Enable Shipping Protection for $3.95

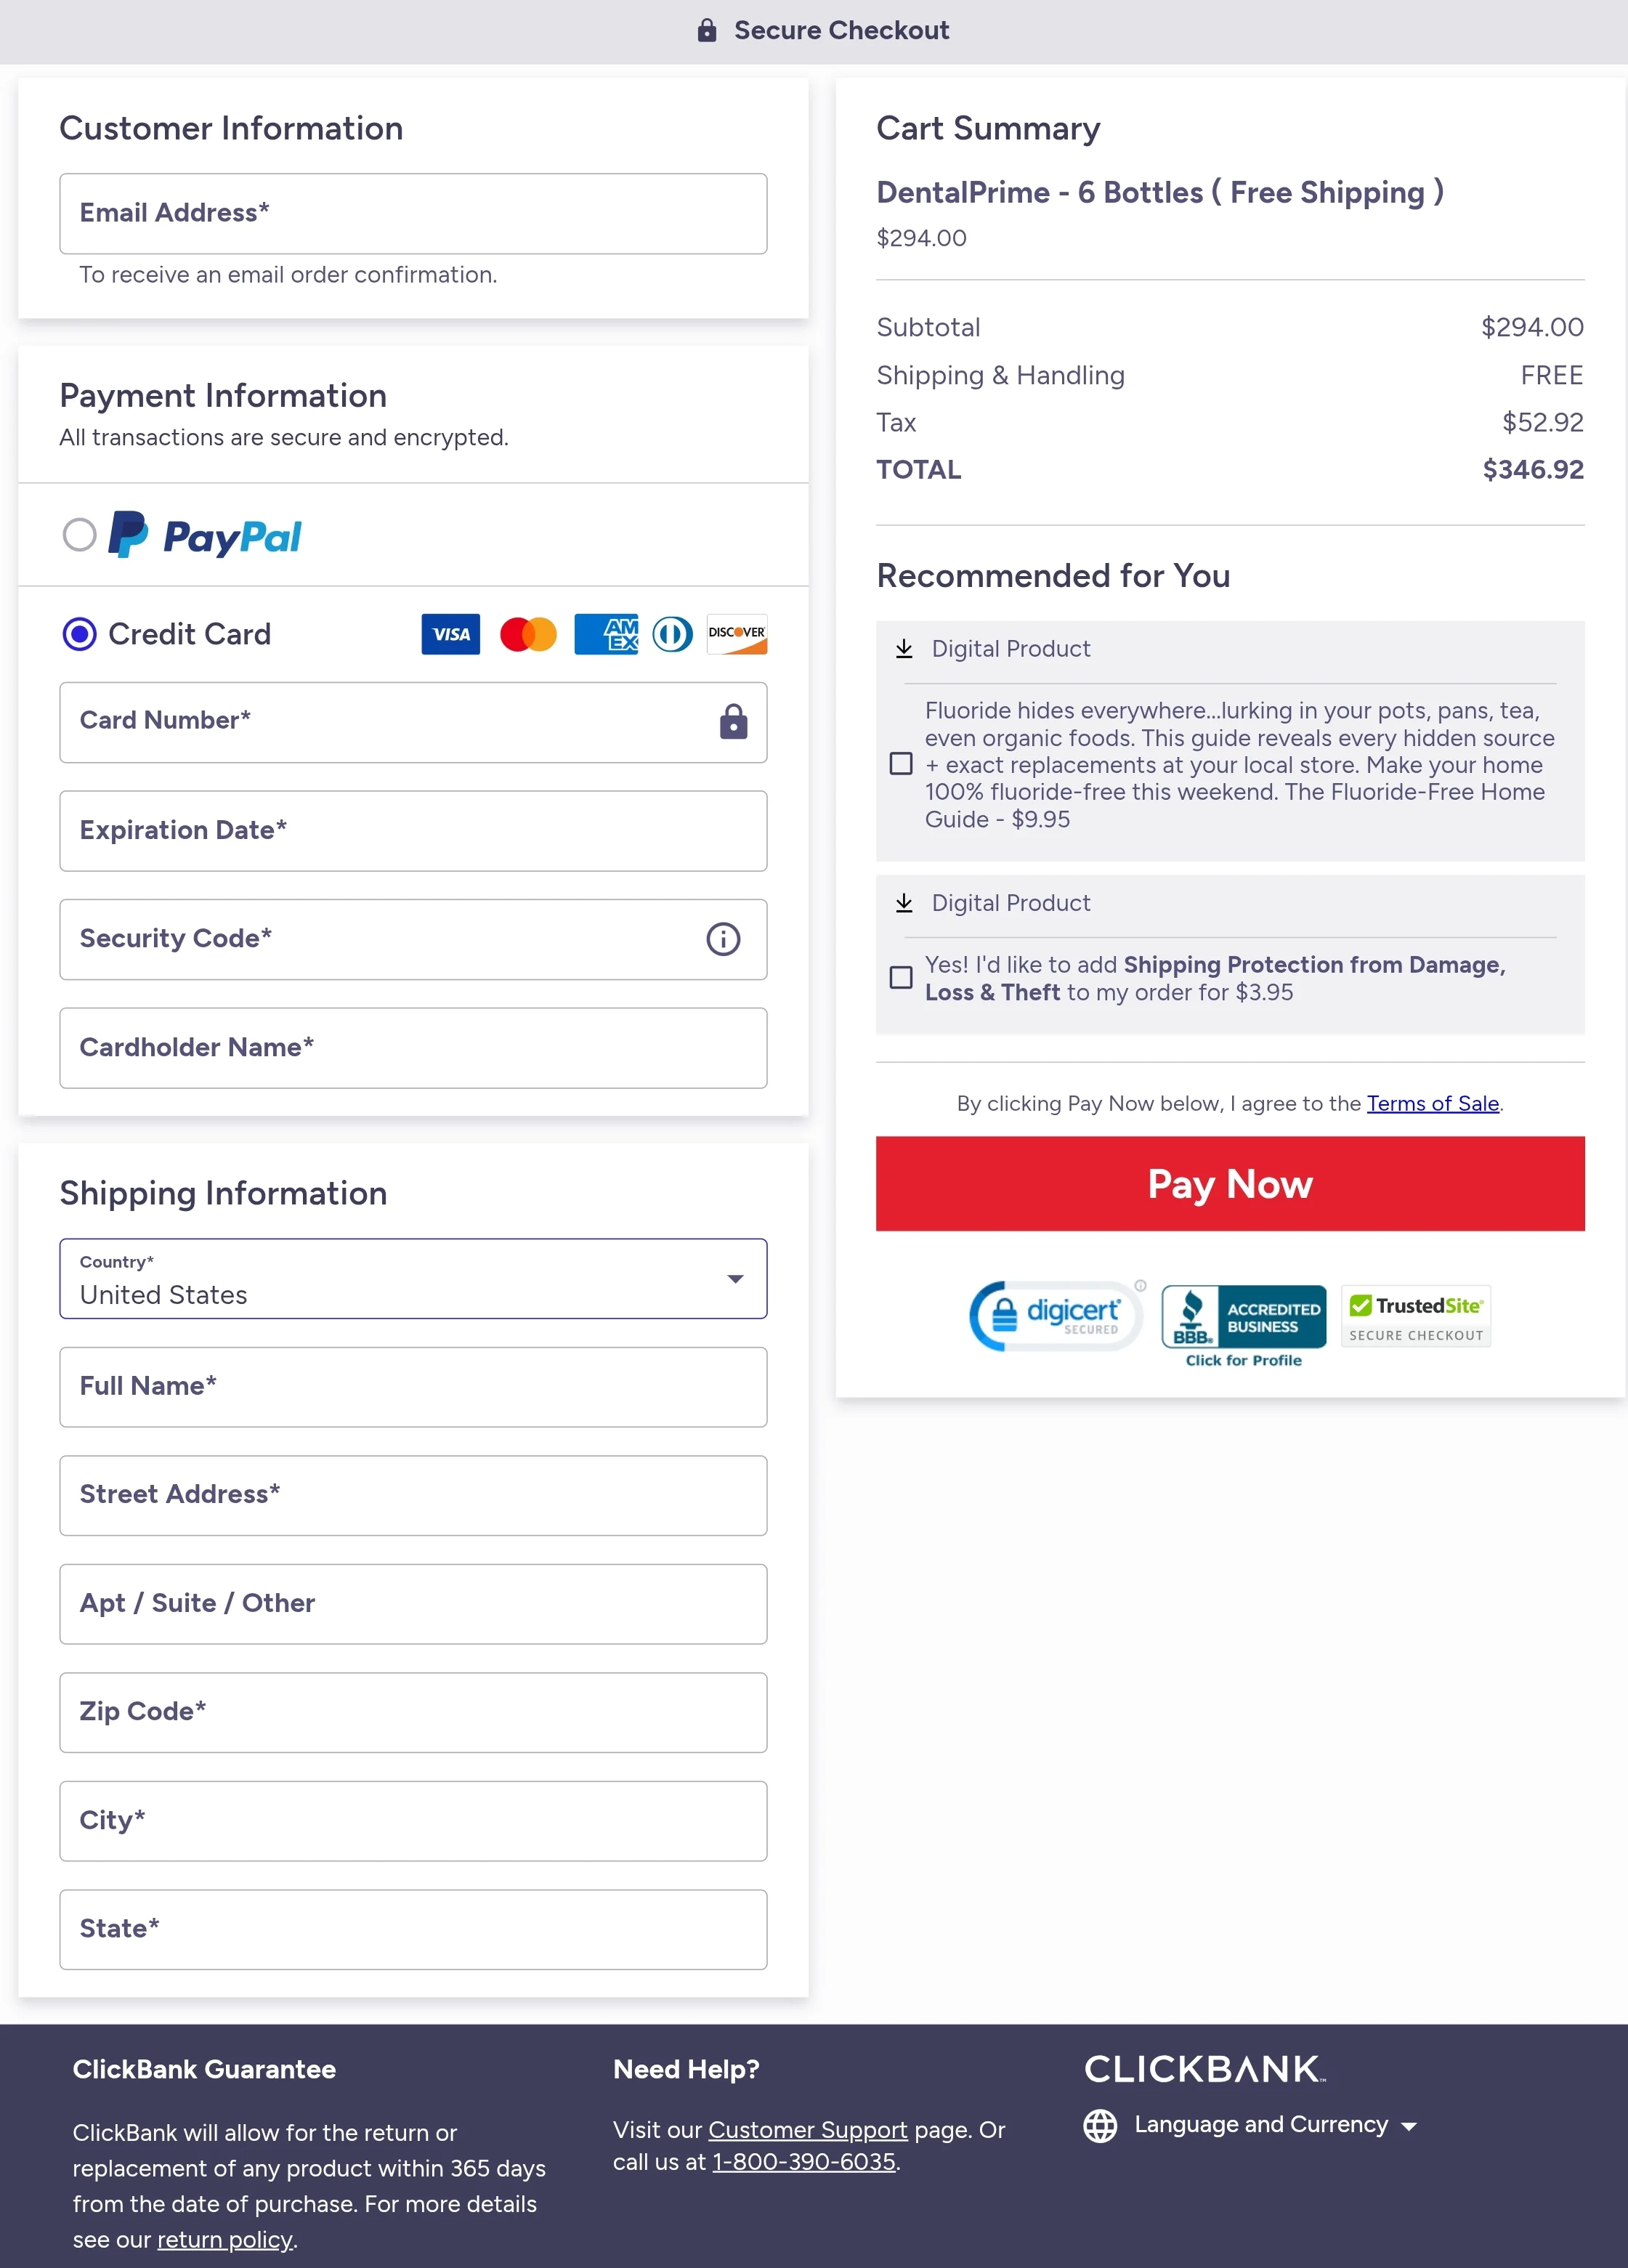pos(901,978)
